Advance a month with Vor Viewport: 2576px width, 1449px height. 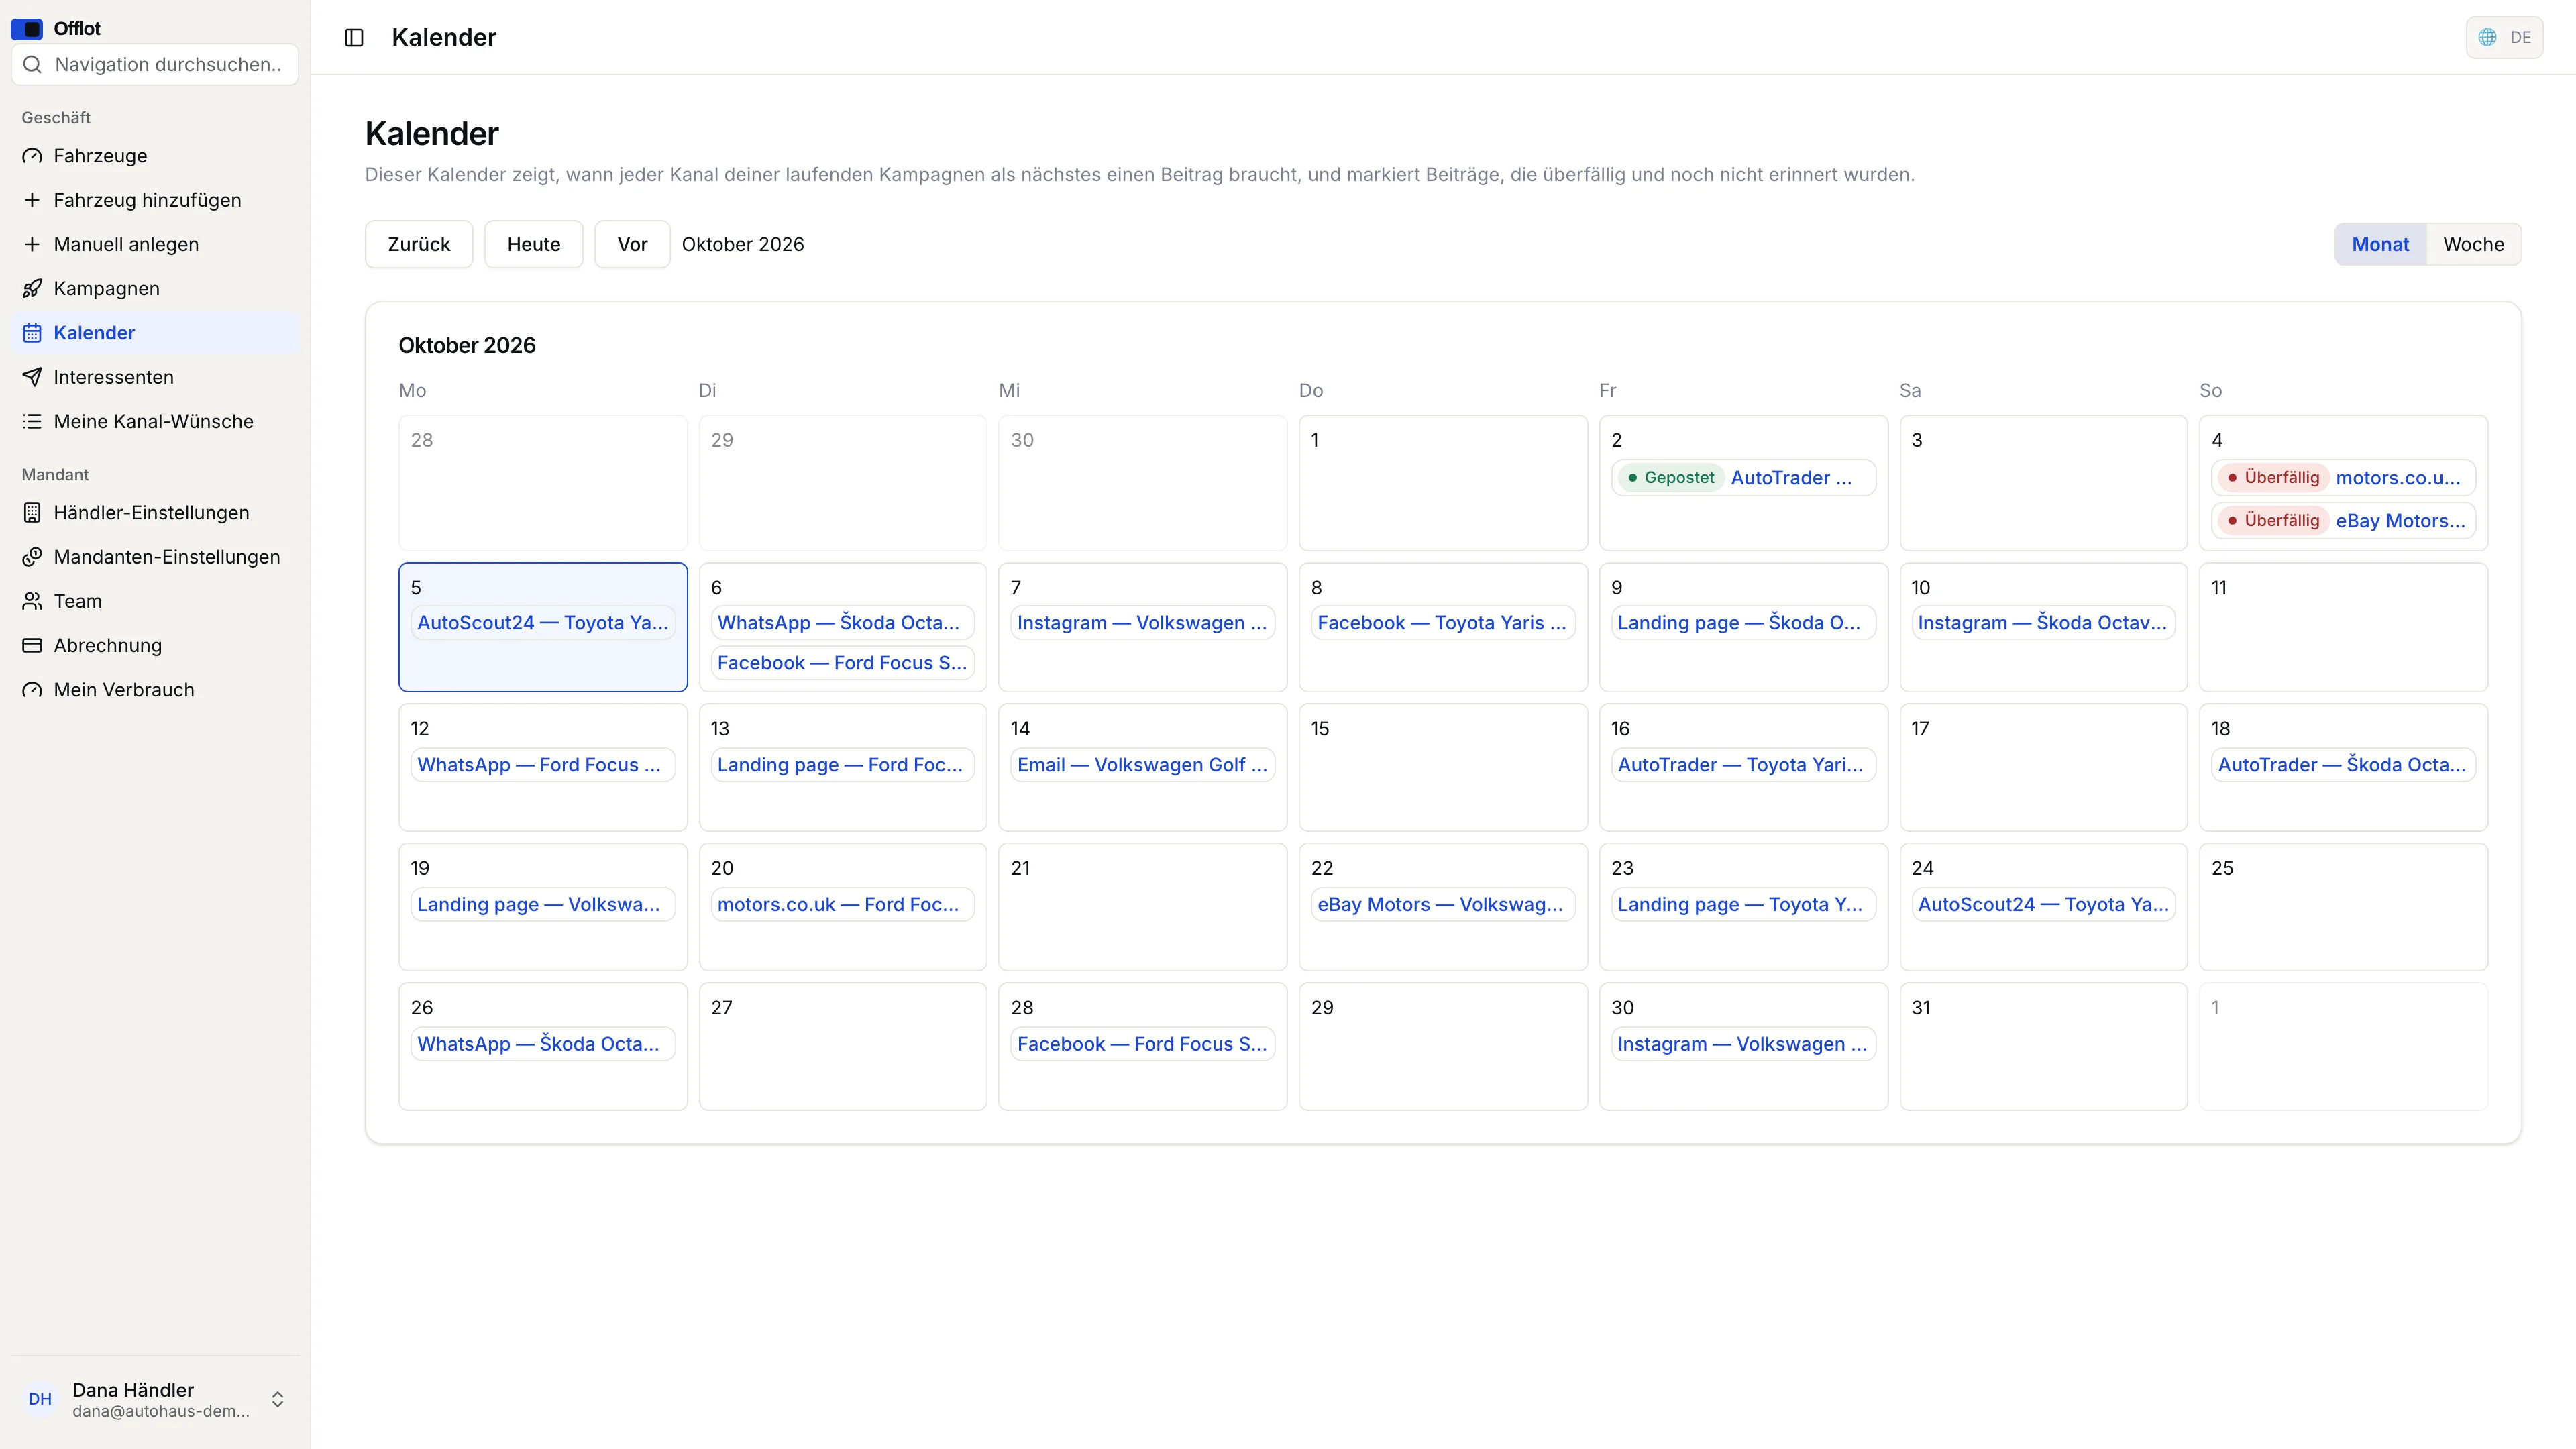coord(632,244)
